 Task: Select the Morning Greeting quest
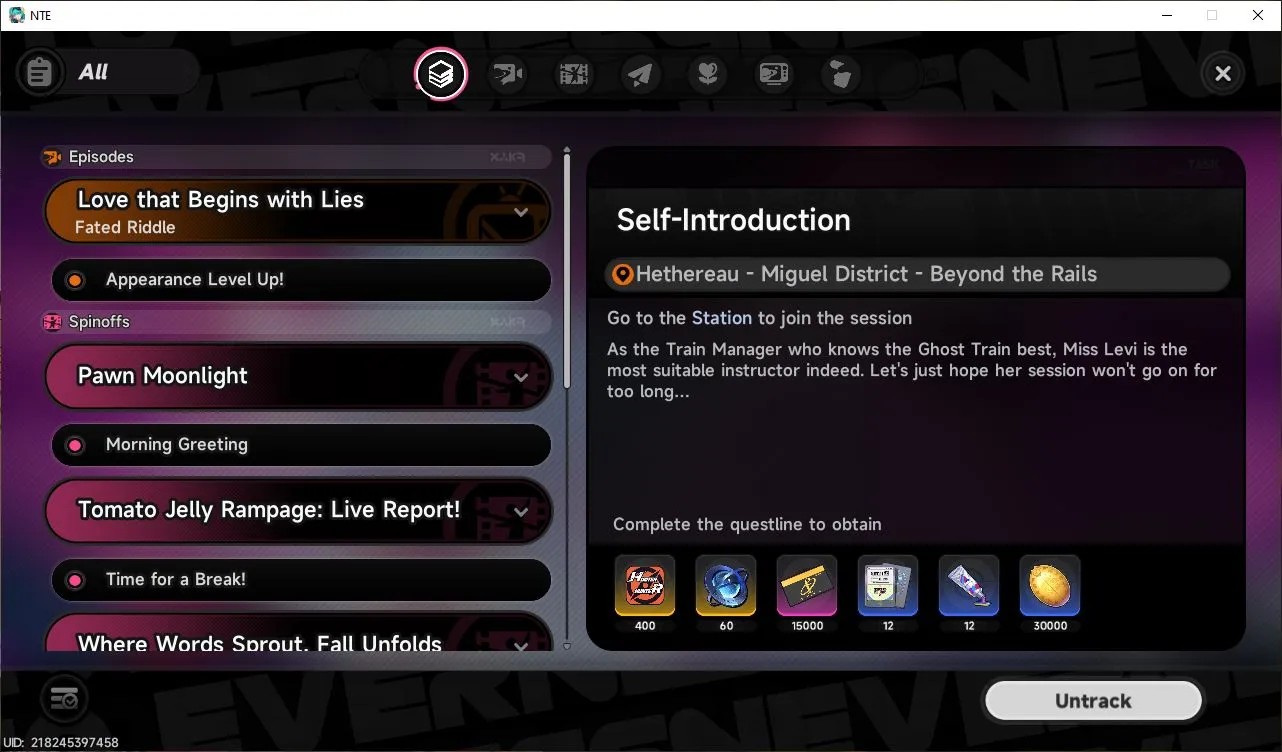301,445
